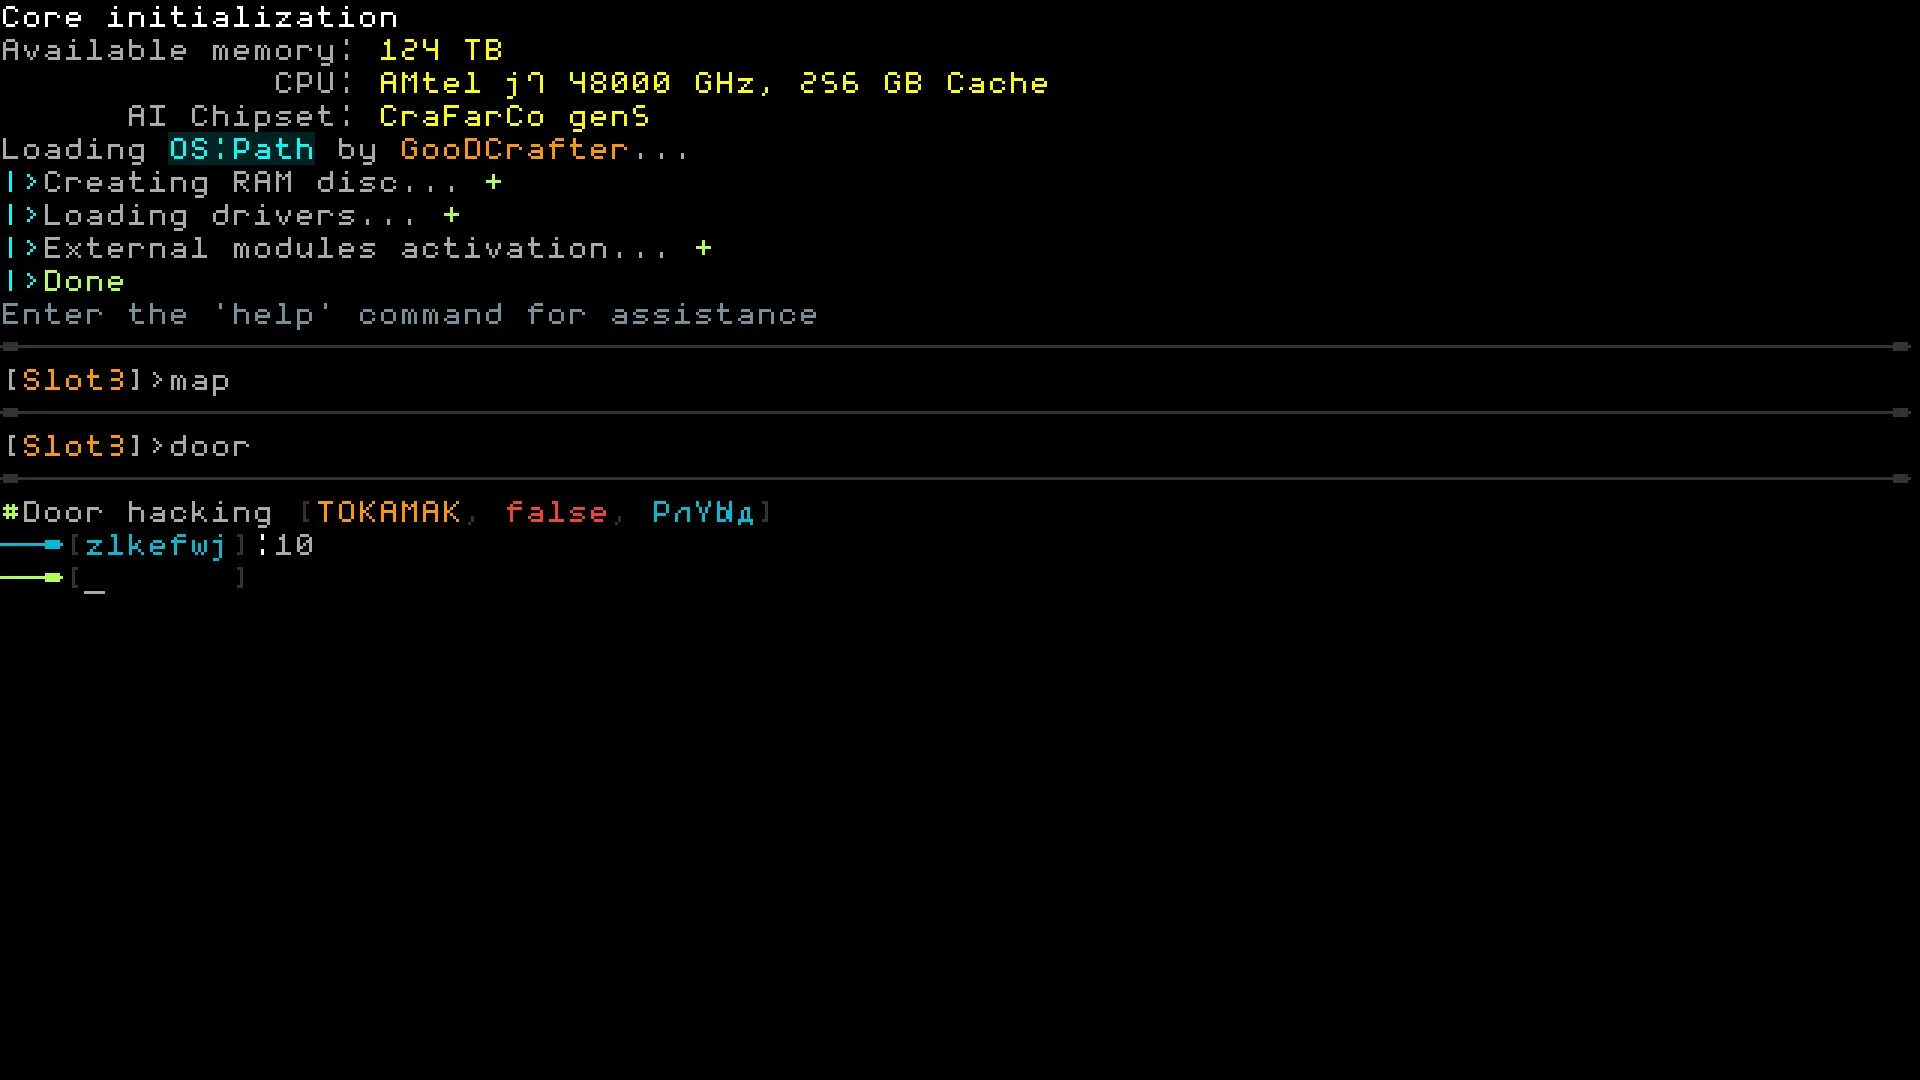Select the highlighted OS:Path label
The image size is (1920, 1080).
click(241, 150)
